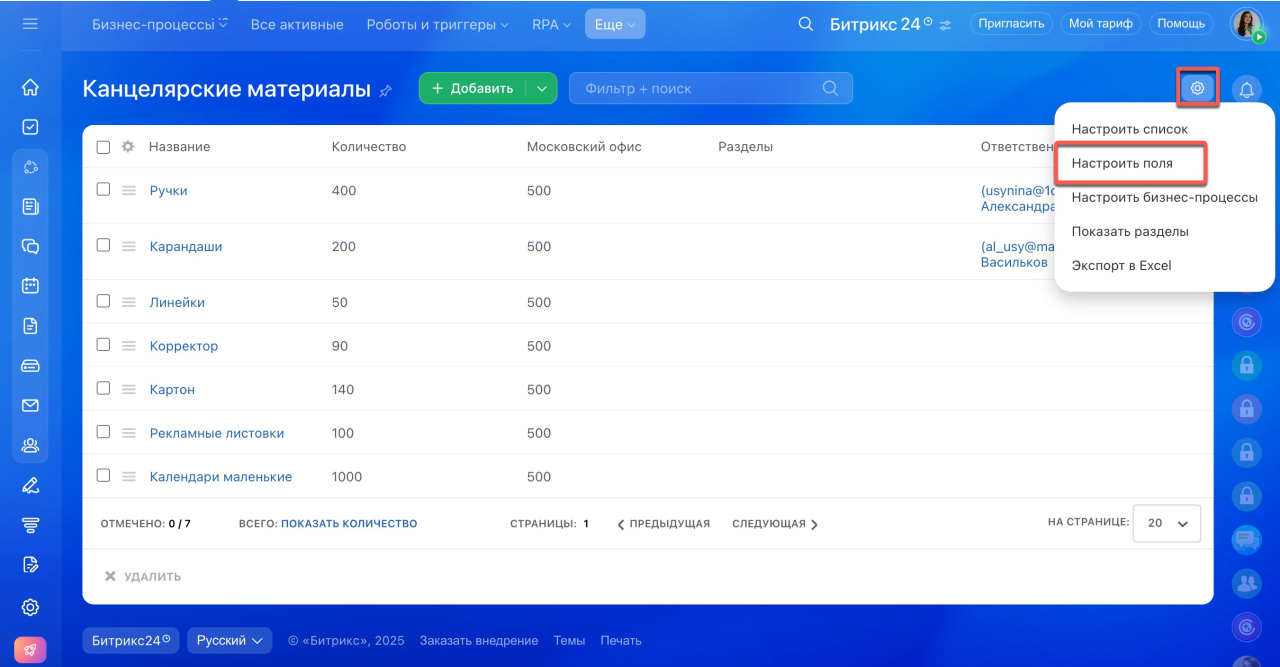Viewport: 1280px width, 667px height.
Task: Expand the Добавить button dropdown arrow
Action: 541,88
